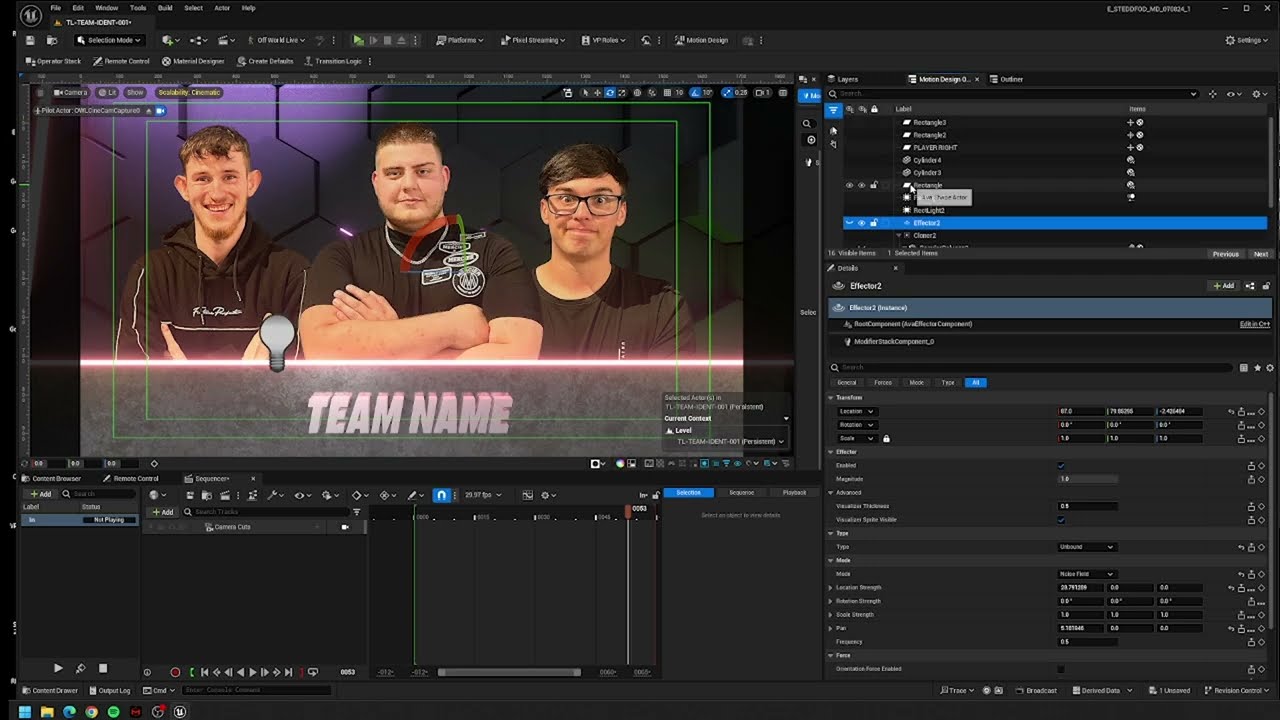The image size is (1280, 720).
Task: Toggle lock icon on the Rectangle row
Action: (873, 185)
